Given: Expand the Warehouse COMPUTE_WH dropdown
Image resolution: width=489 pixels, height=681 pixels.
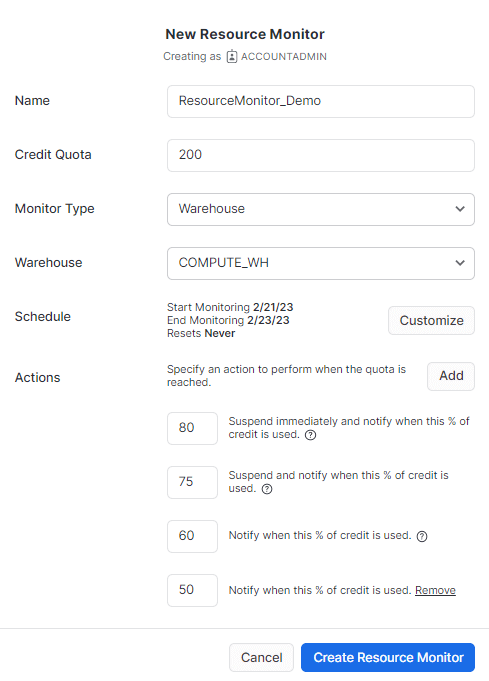Looking at the screenshot, I should pyautogui.click(x=320, y=263).
